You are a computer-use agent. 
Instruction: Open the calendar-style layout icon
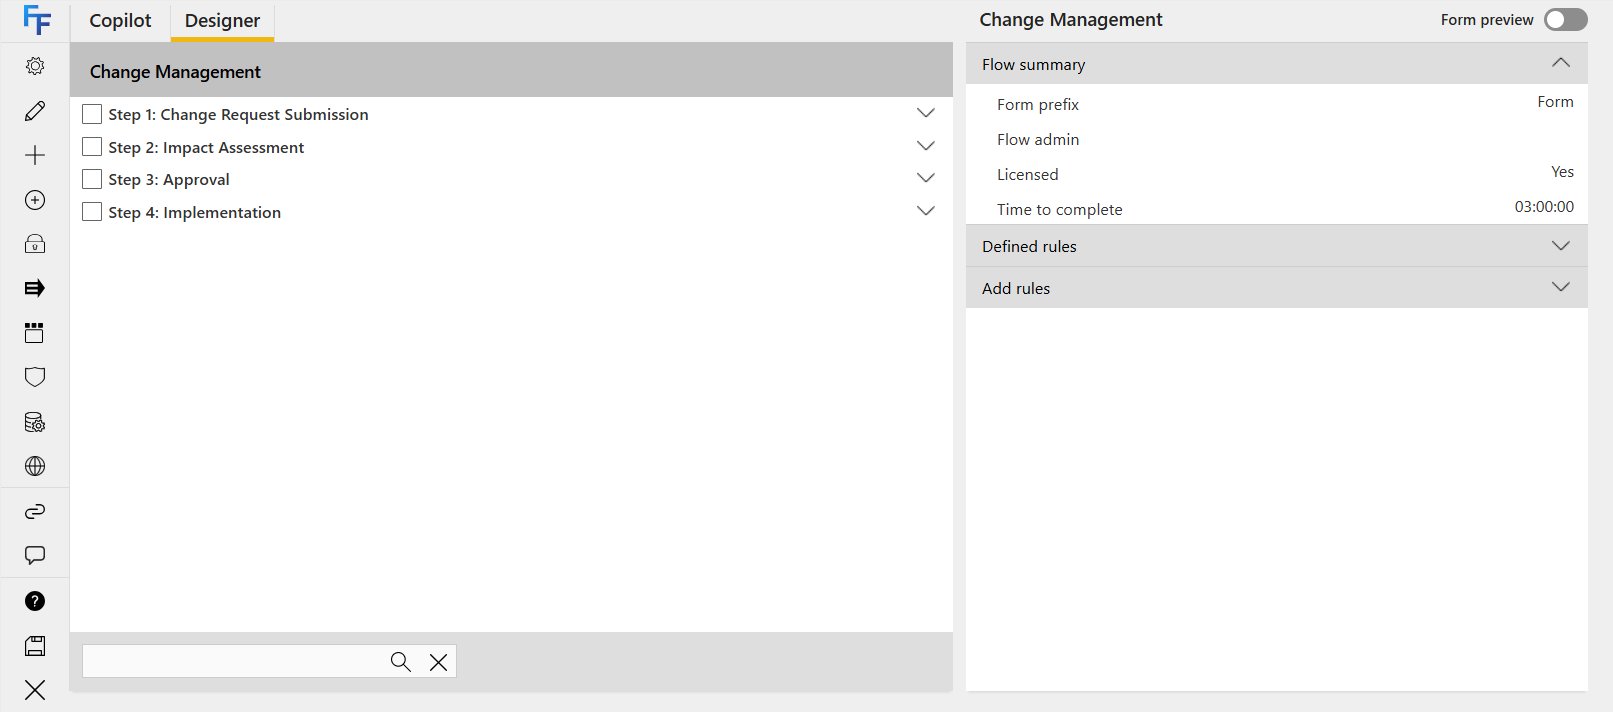35,333
